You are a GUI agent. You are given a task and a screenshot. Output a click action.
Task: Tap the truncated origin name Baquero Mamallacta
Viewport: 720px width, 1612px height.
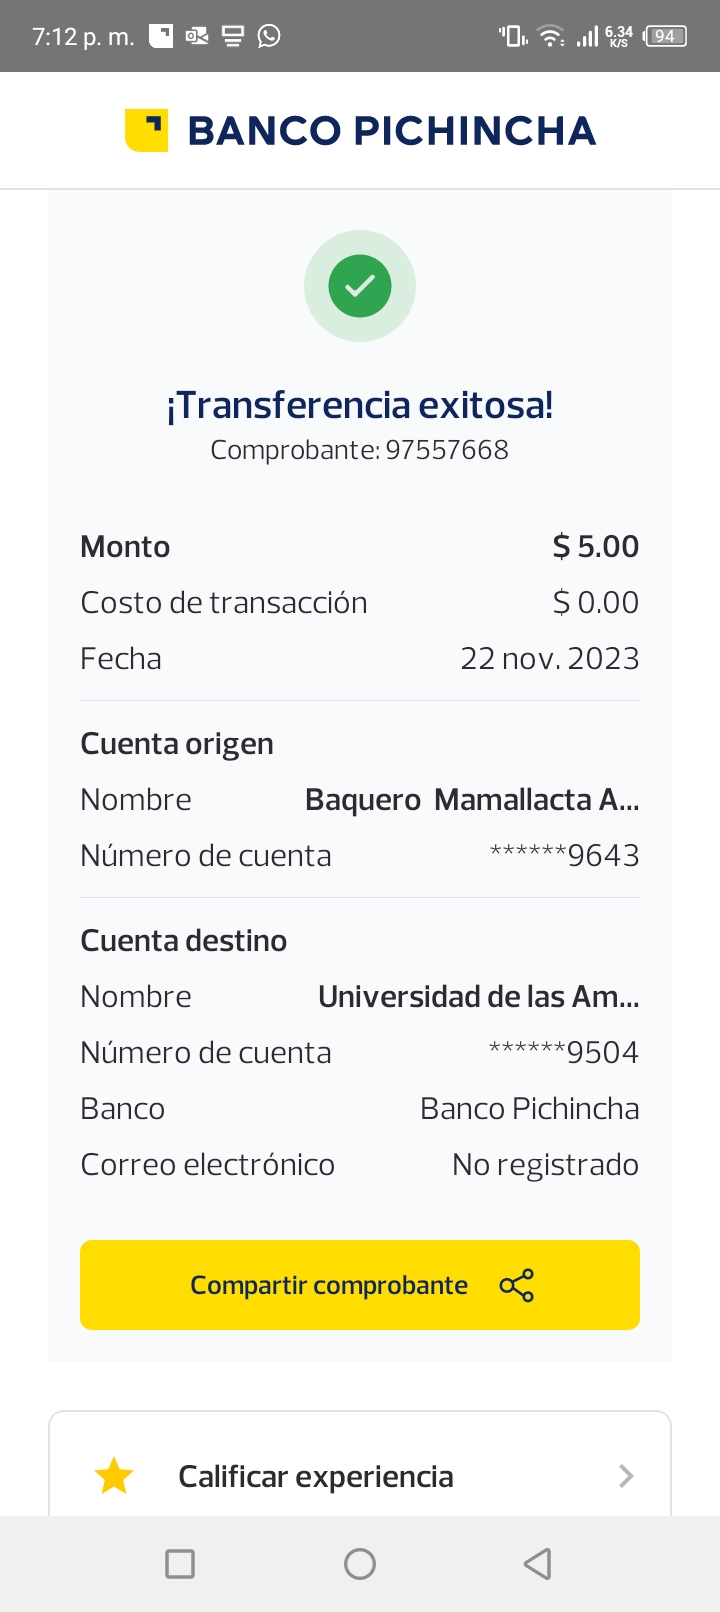[472, 800]
